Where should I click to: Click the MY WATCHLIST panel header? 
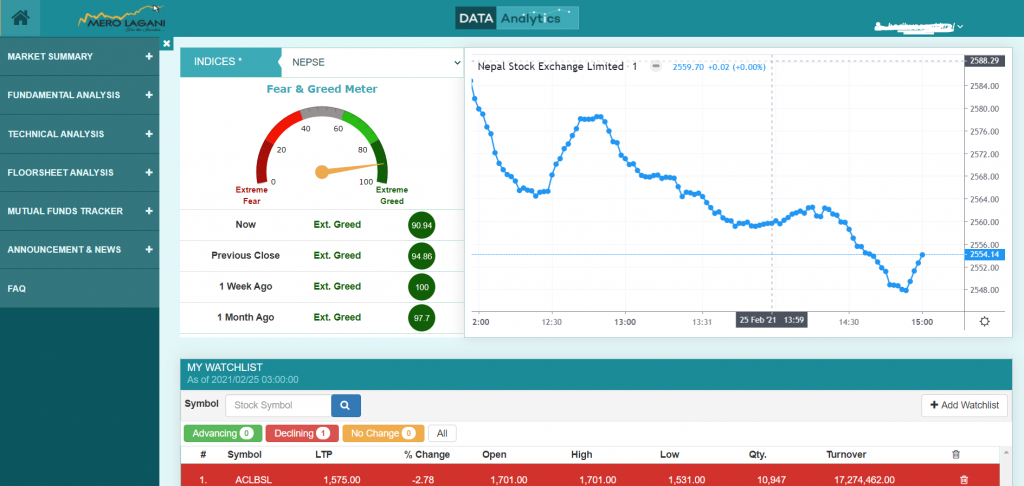tap(596, 374)
